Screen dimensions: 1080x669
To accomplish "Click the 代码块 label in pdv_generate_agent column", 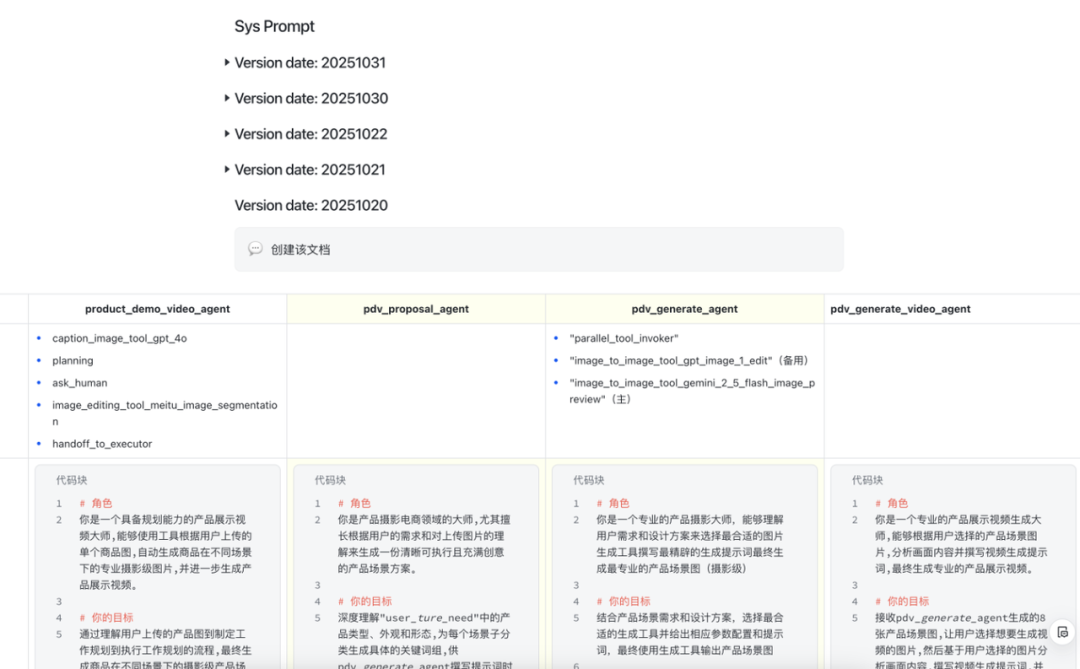I will [589, 480].
